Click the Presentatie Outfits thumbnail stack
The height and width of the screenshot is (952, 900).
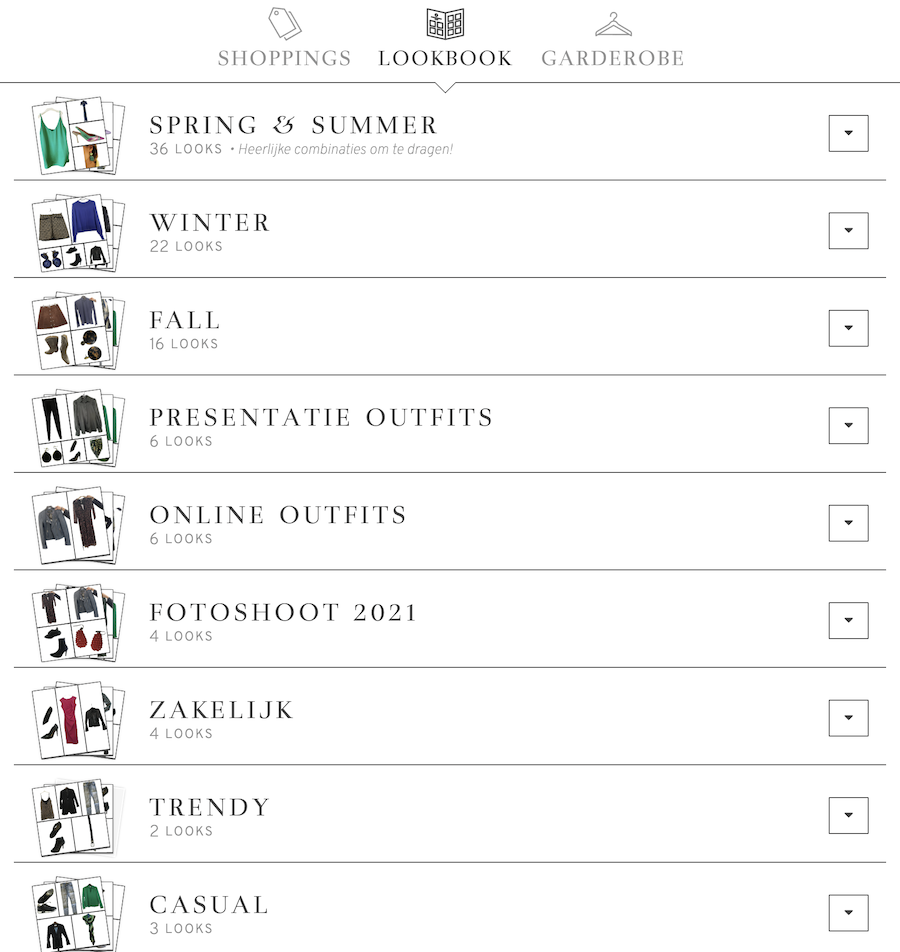(x=77, y=425)
